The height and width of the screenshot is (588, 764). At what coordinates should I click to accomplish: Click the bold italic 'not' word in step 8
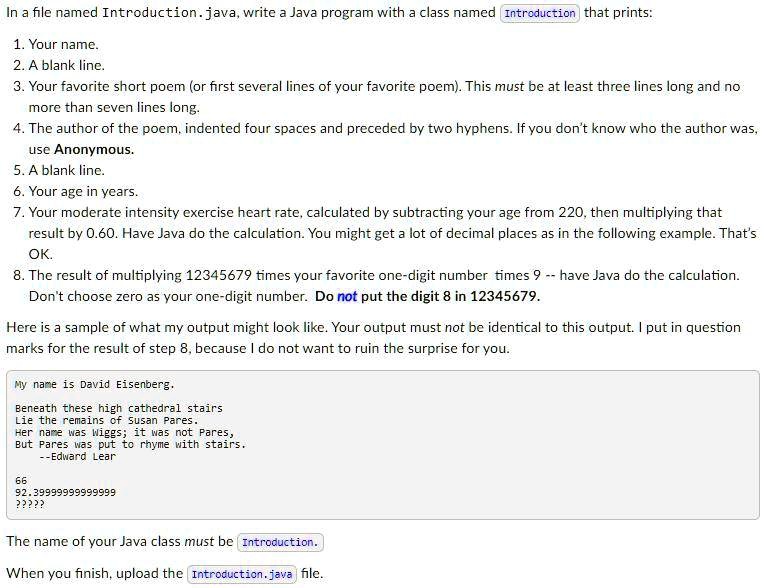347,296
